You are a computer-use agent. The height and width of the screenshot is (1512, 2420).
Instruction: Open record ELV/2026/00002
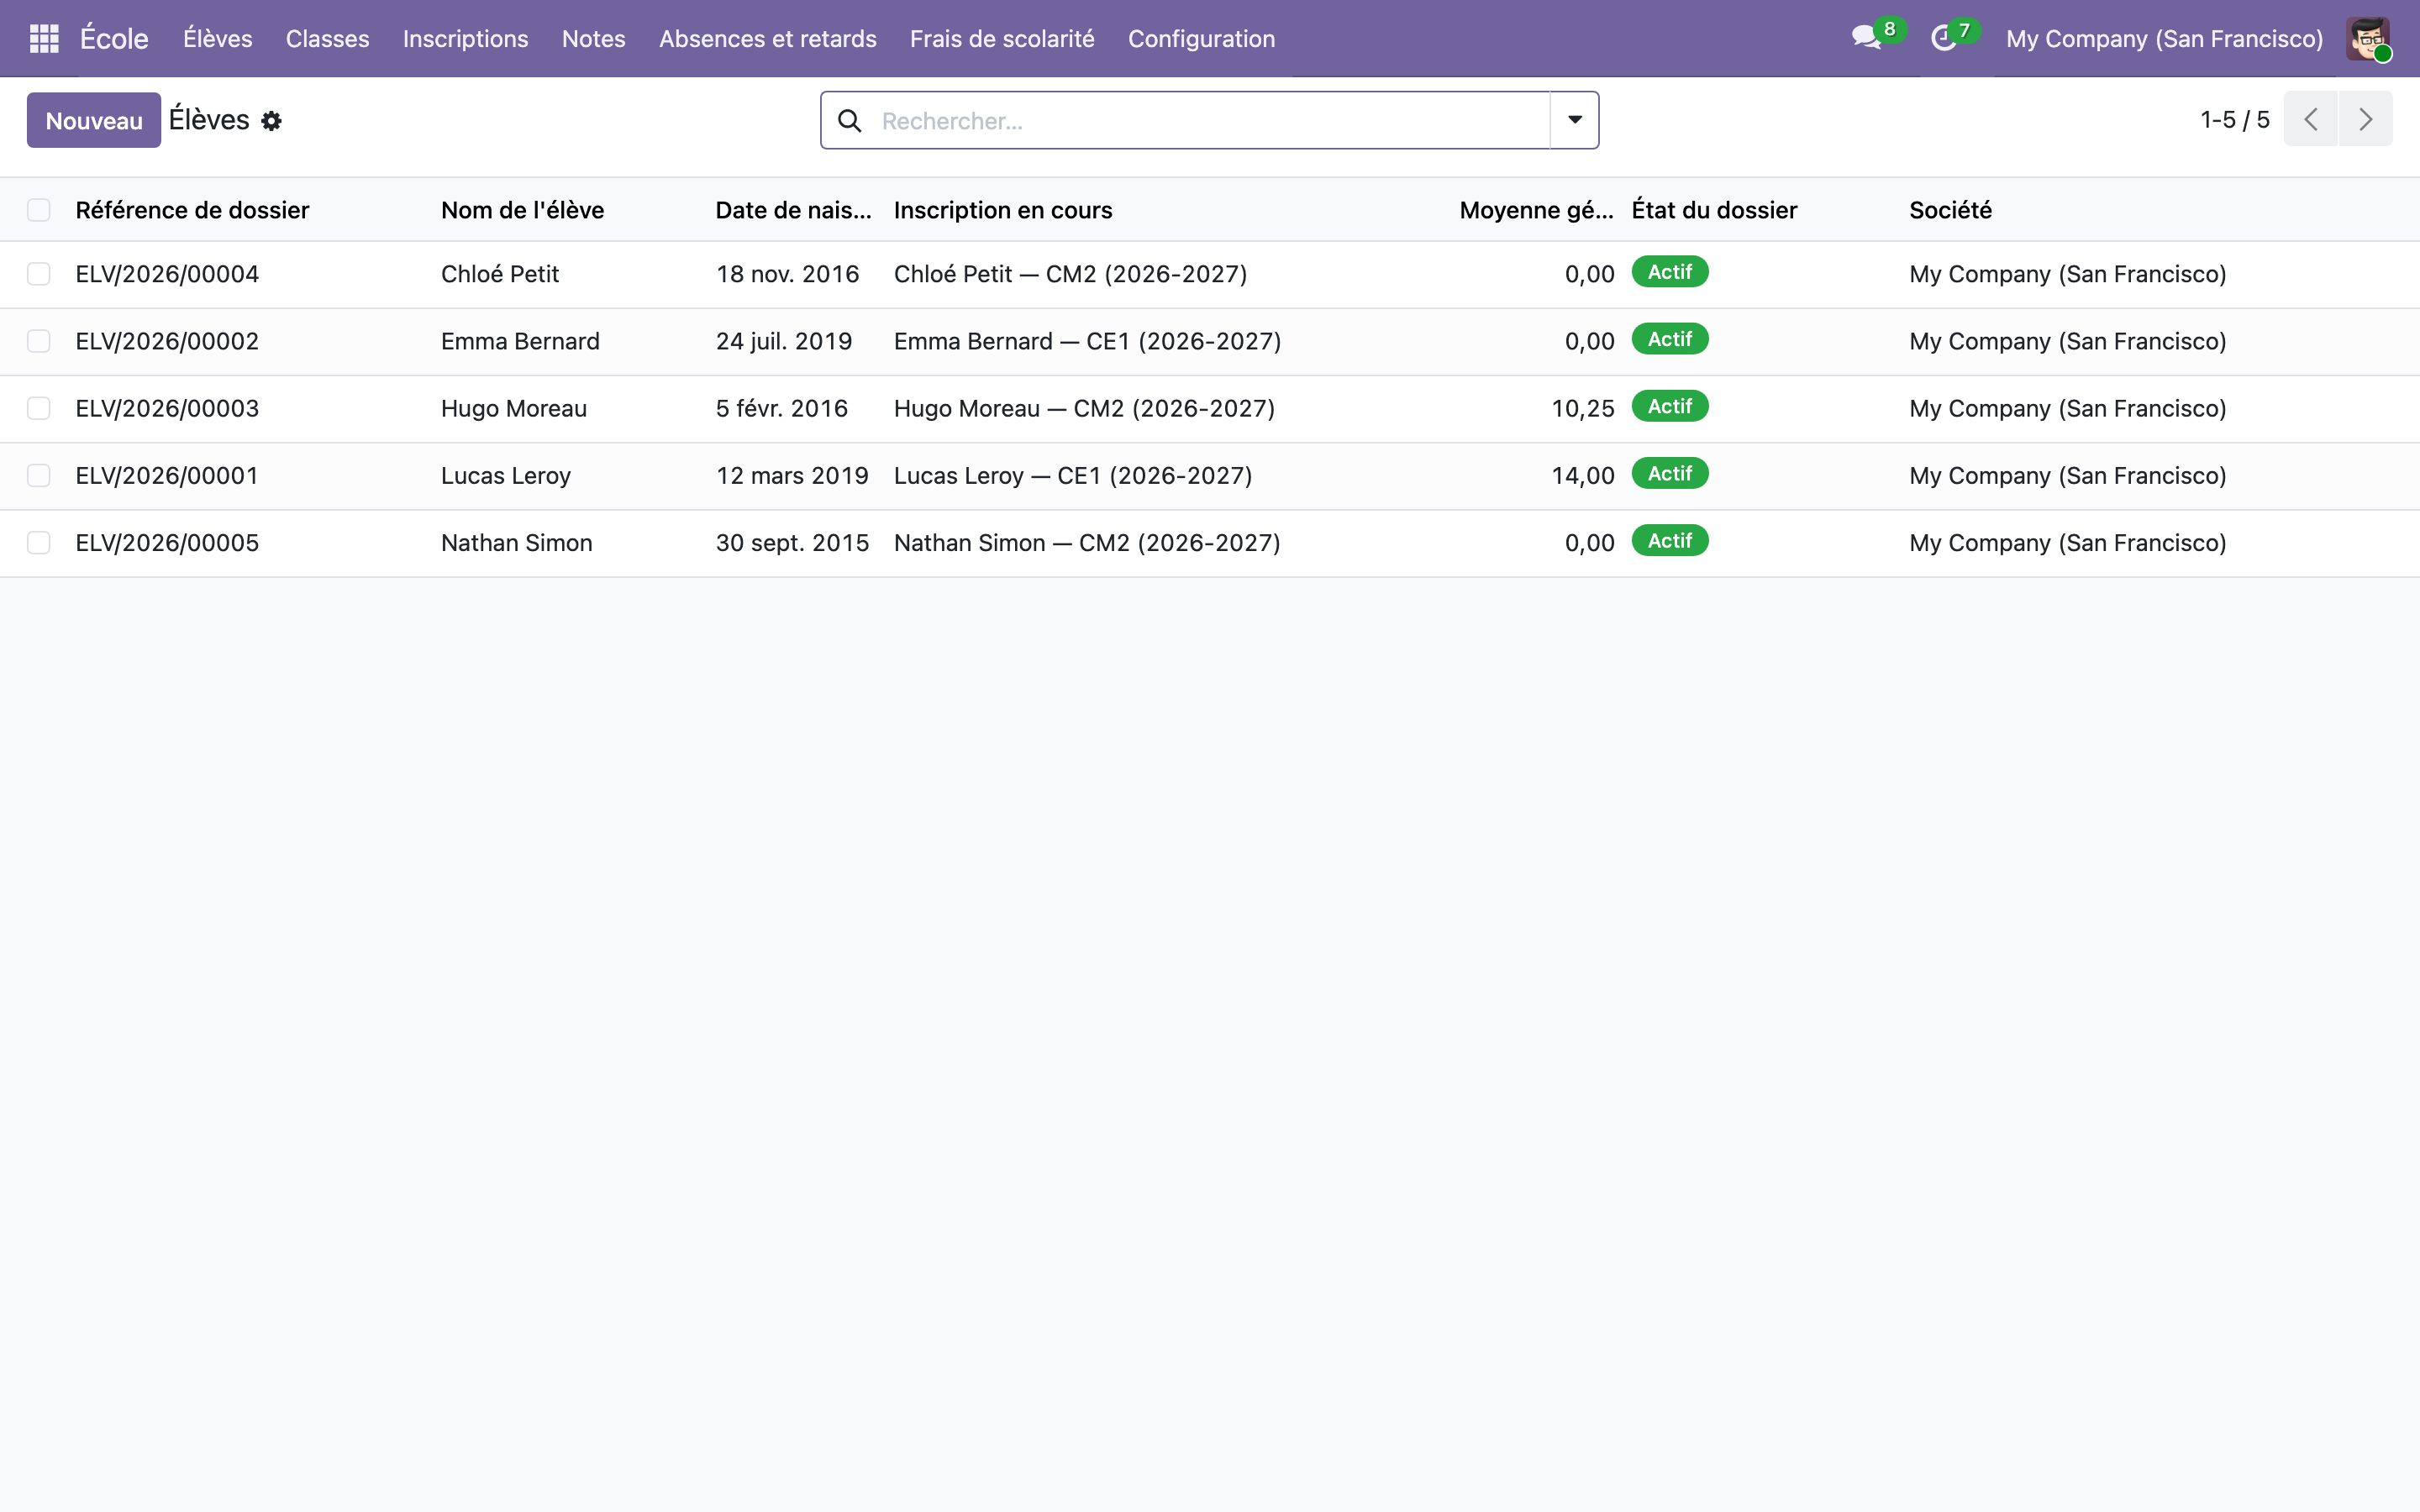167,341
